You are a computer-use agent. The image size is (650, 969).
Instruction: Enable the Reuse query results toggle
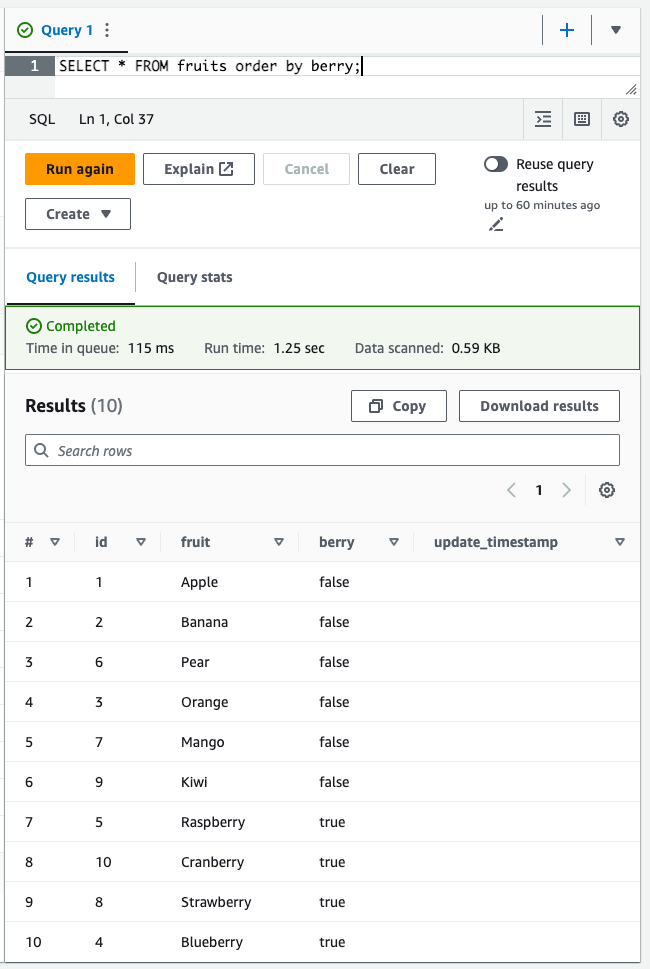point(496,164)
